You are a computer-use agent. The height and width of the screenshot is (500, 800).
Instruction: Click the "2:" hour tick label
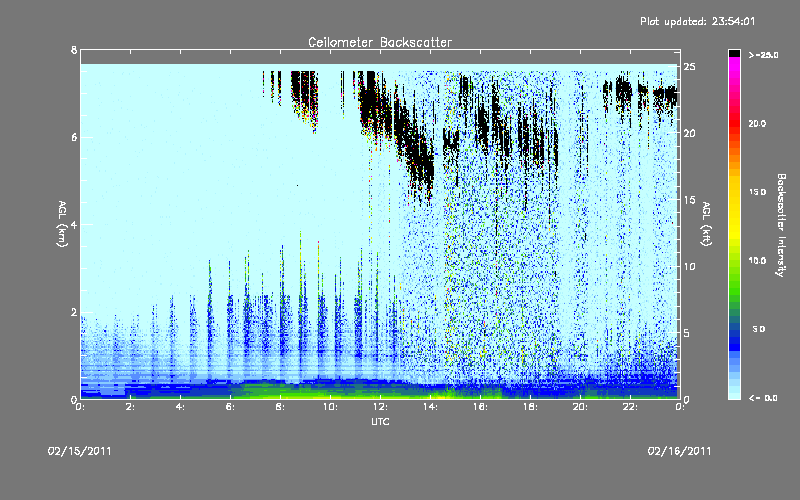(x=131, y=407)
